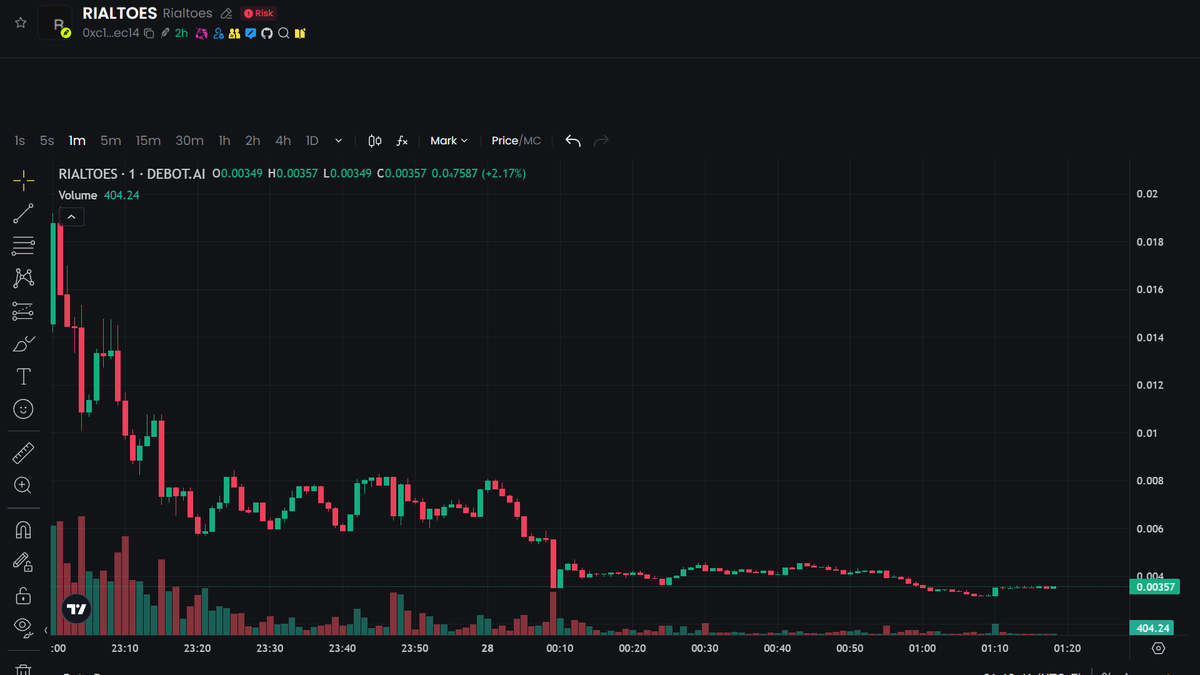This screenshot has height=675, width=1200.
Task: Toggle the magnet snapping mode
Action: (23, 529)
